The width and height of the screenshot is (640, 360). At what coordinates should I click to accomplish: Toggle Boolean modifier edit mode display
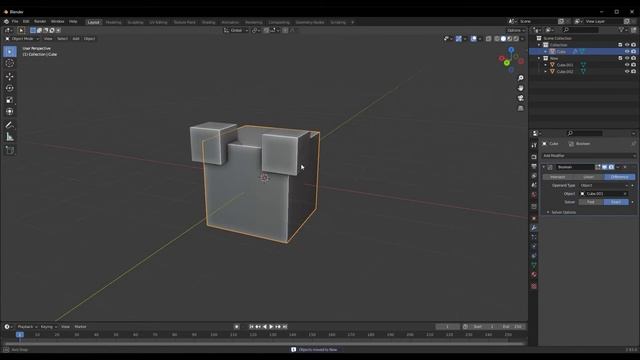point(598,167)
